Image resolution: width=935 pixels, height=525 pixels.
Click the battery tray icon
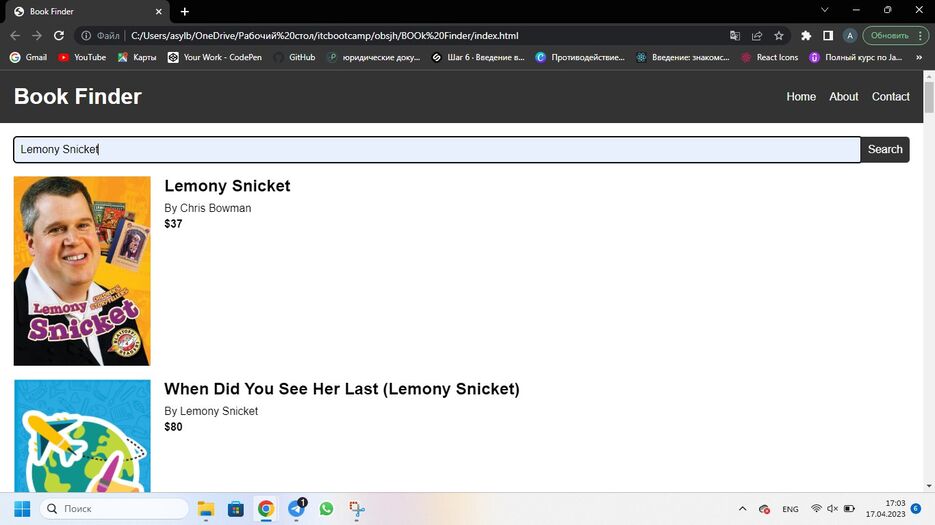(x=849, y=508)
